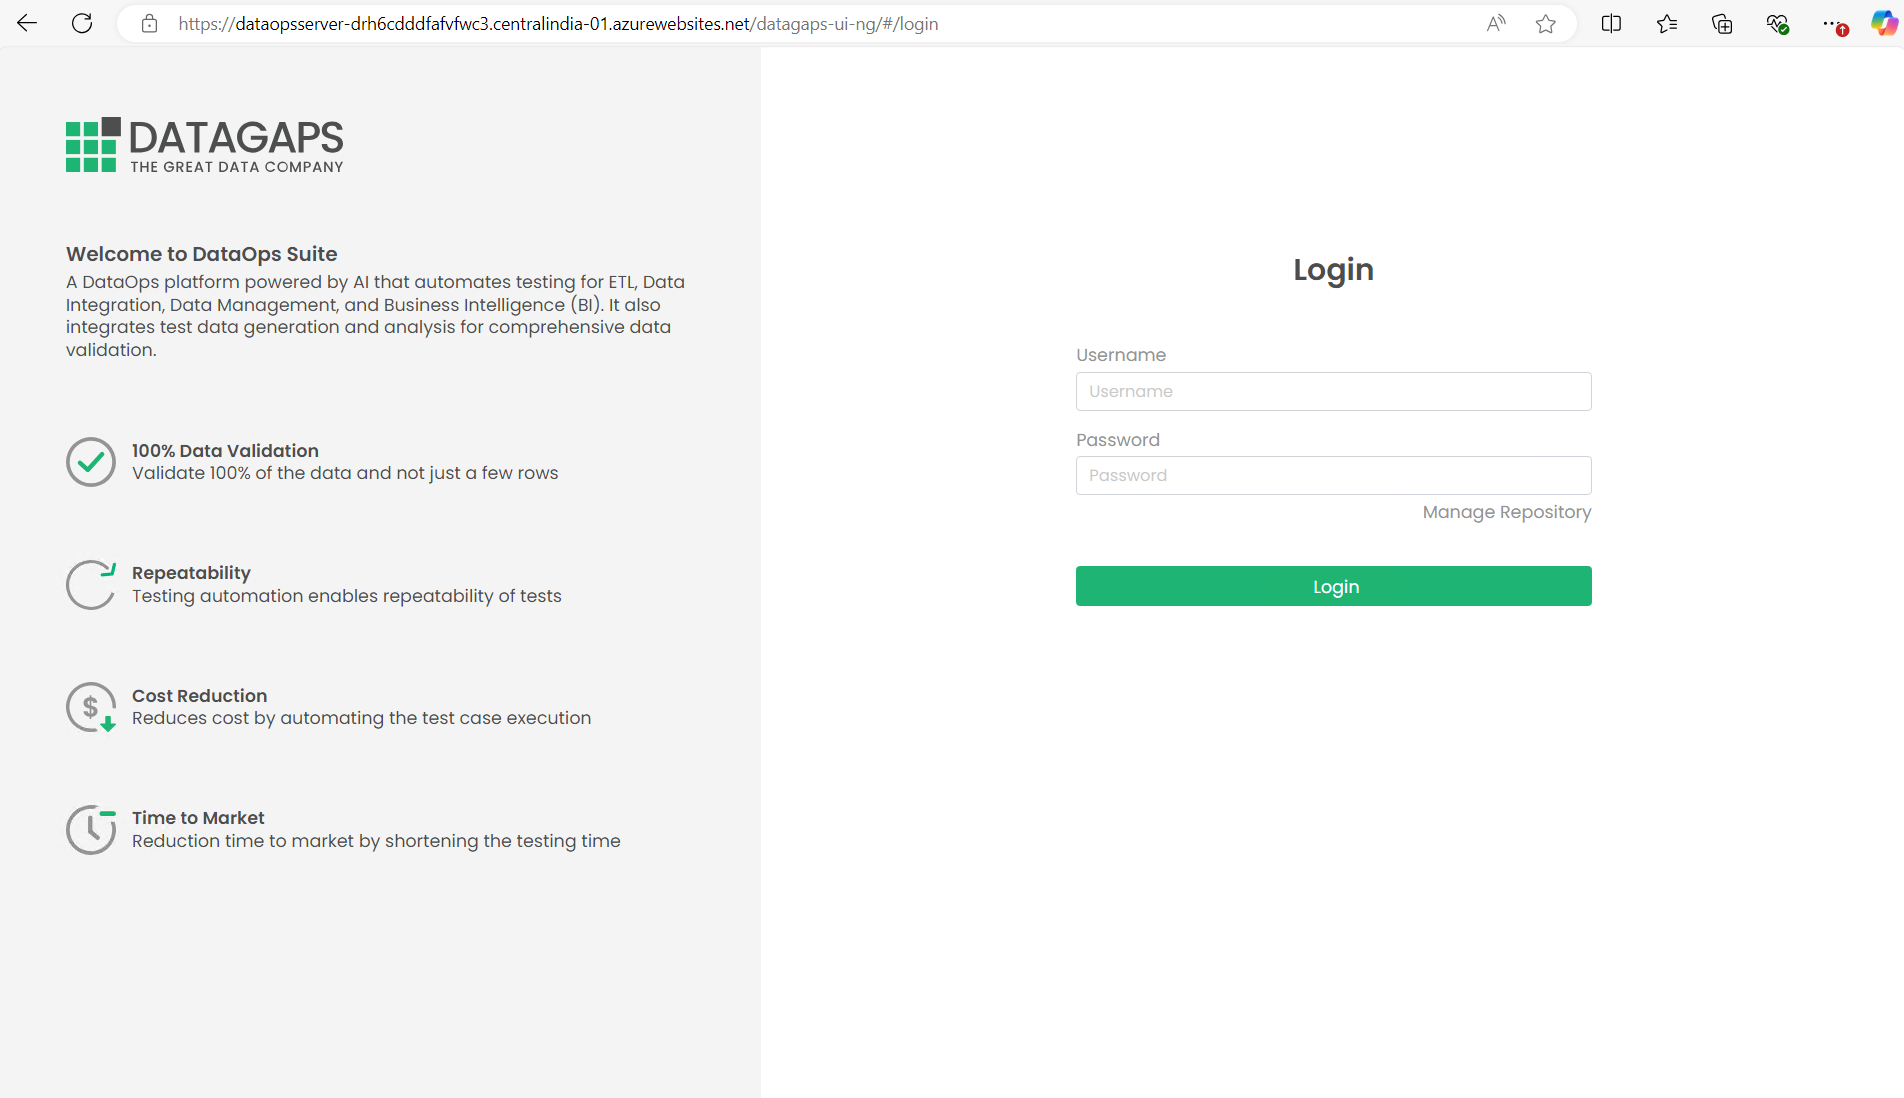
Task: Focus the Username input field
Action: coord(1333,391)
